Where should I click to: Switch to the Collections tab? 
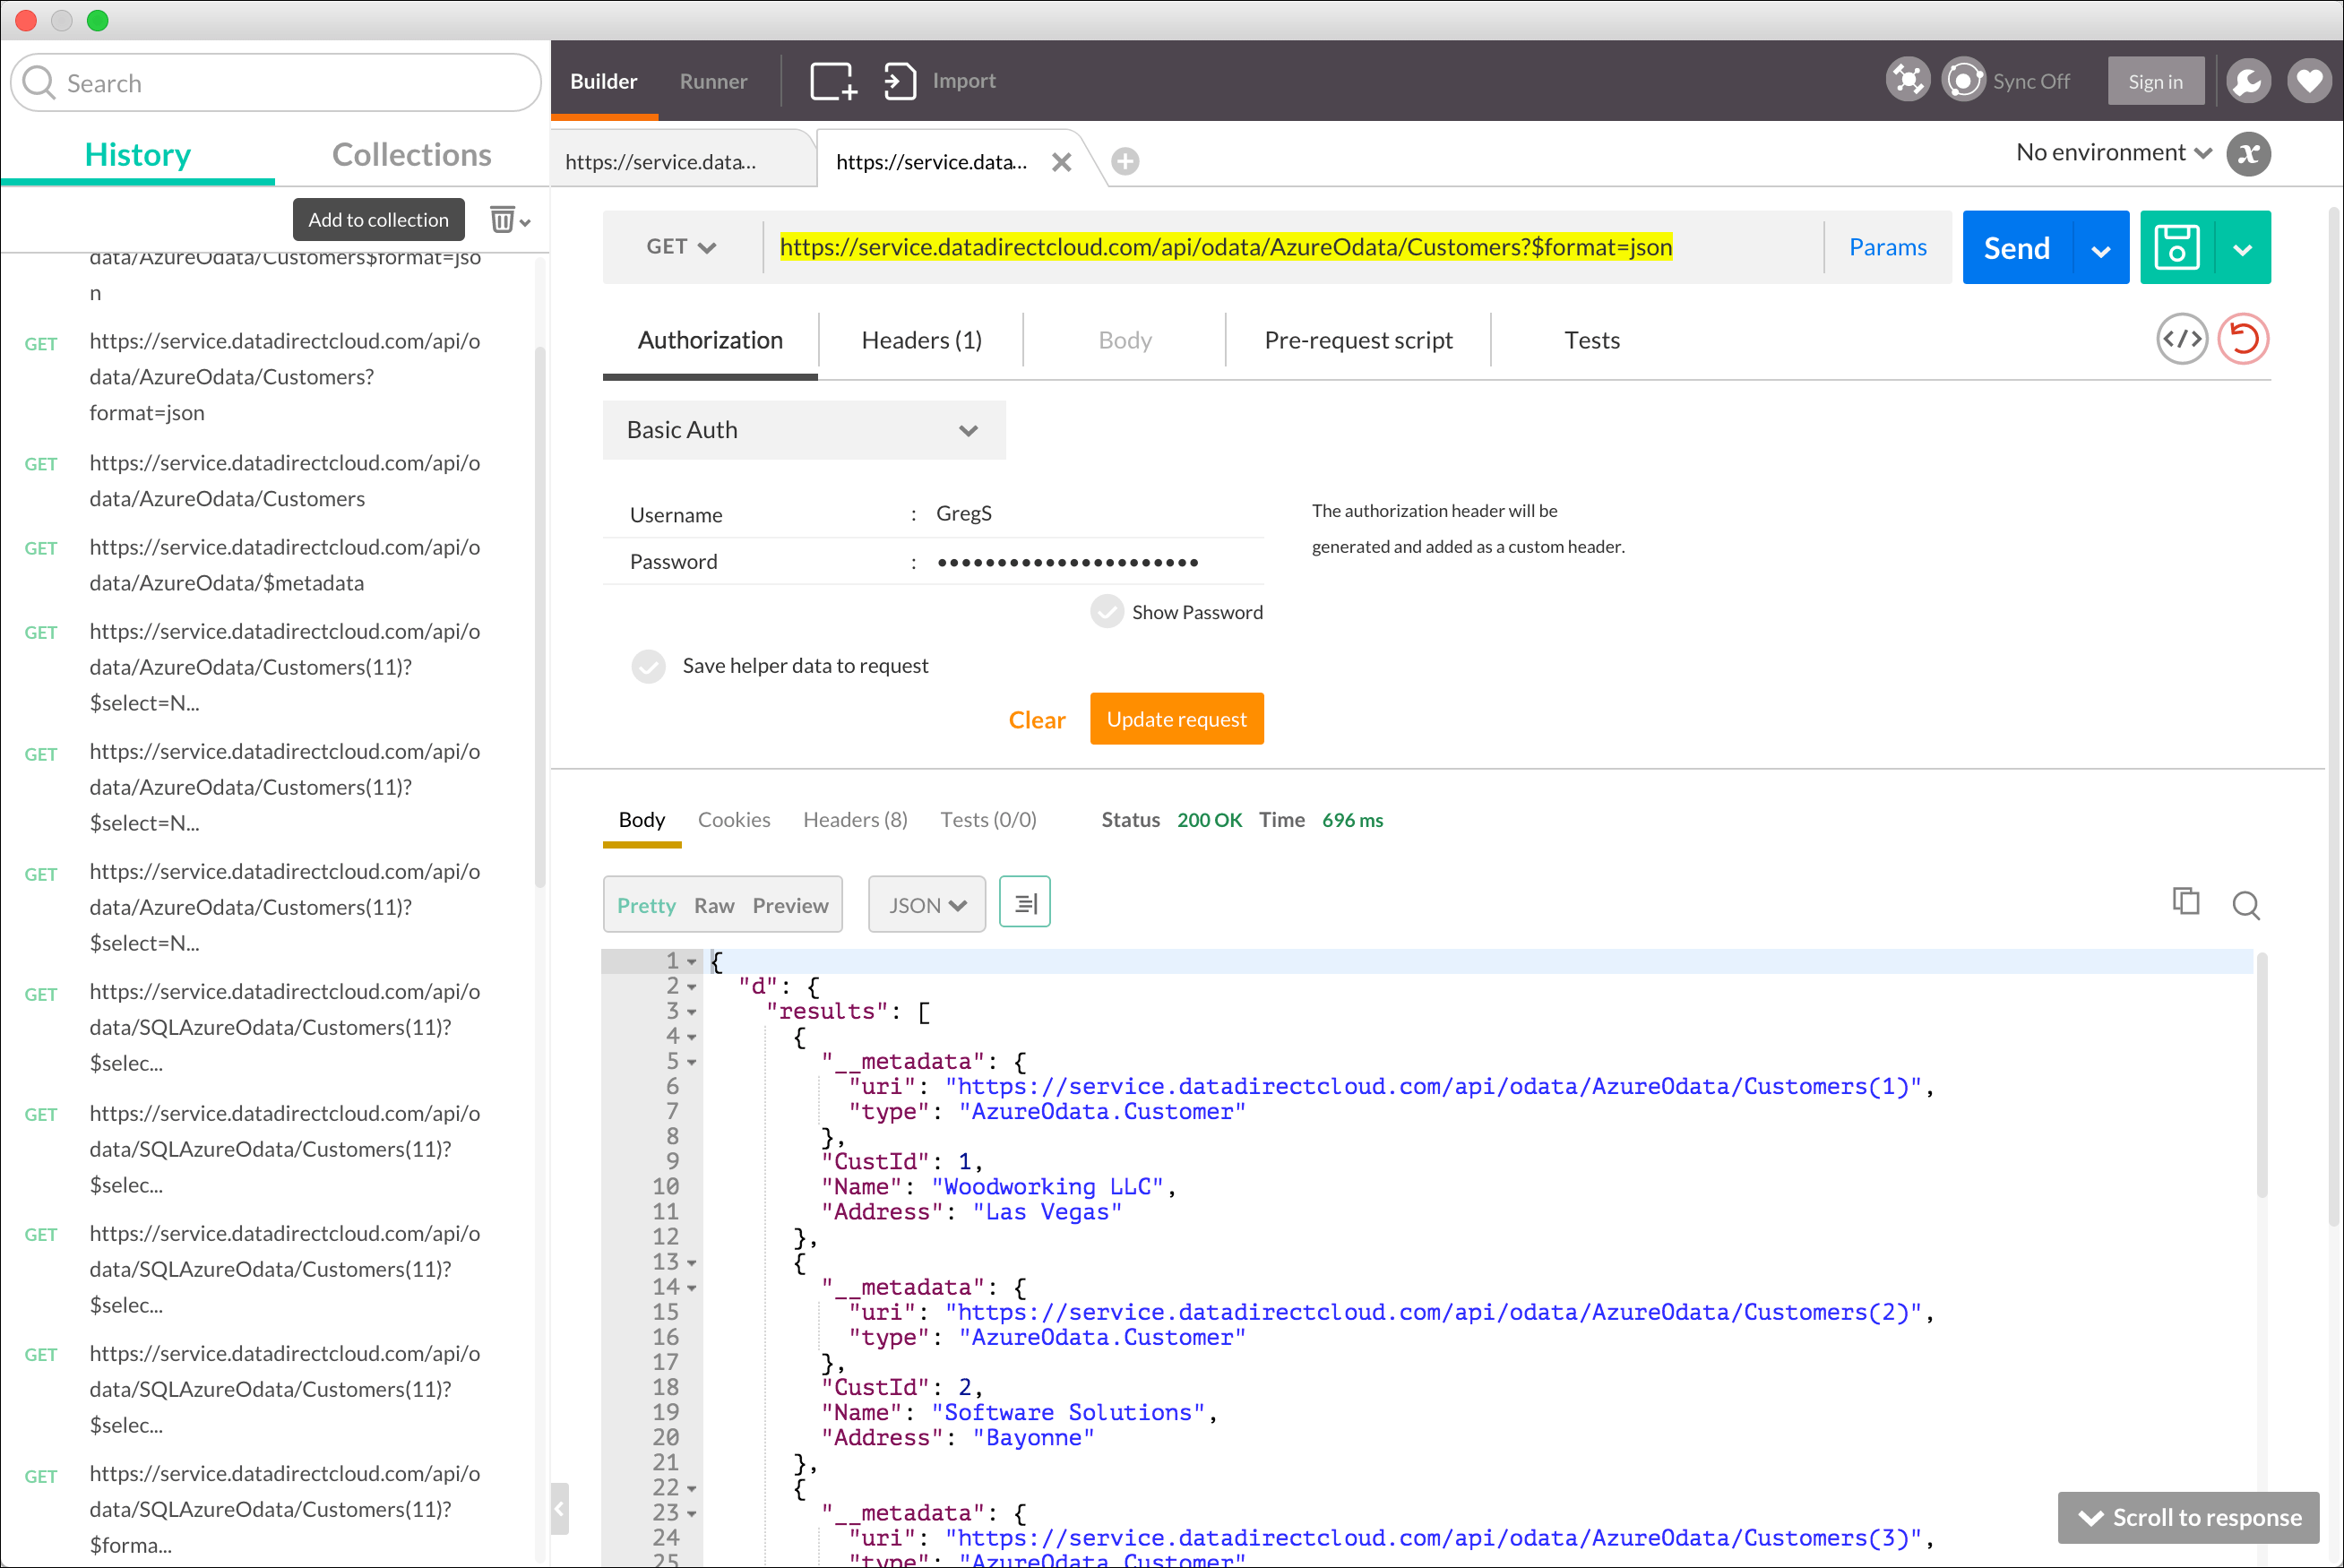(411, 155)
